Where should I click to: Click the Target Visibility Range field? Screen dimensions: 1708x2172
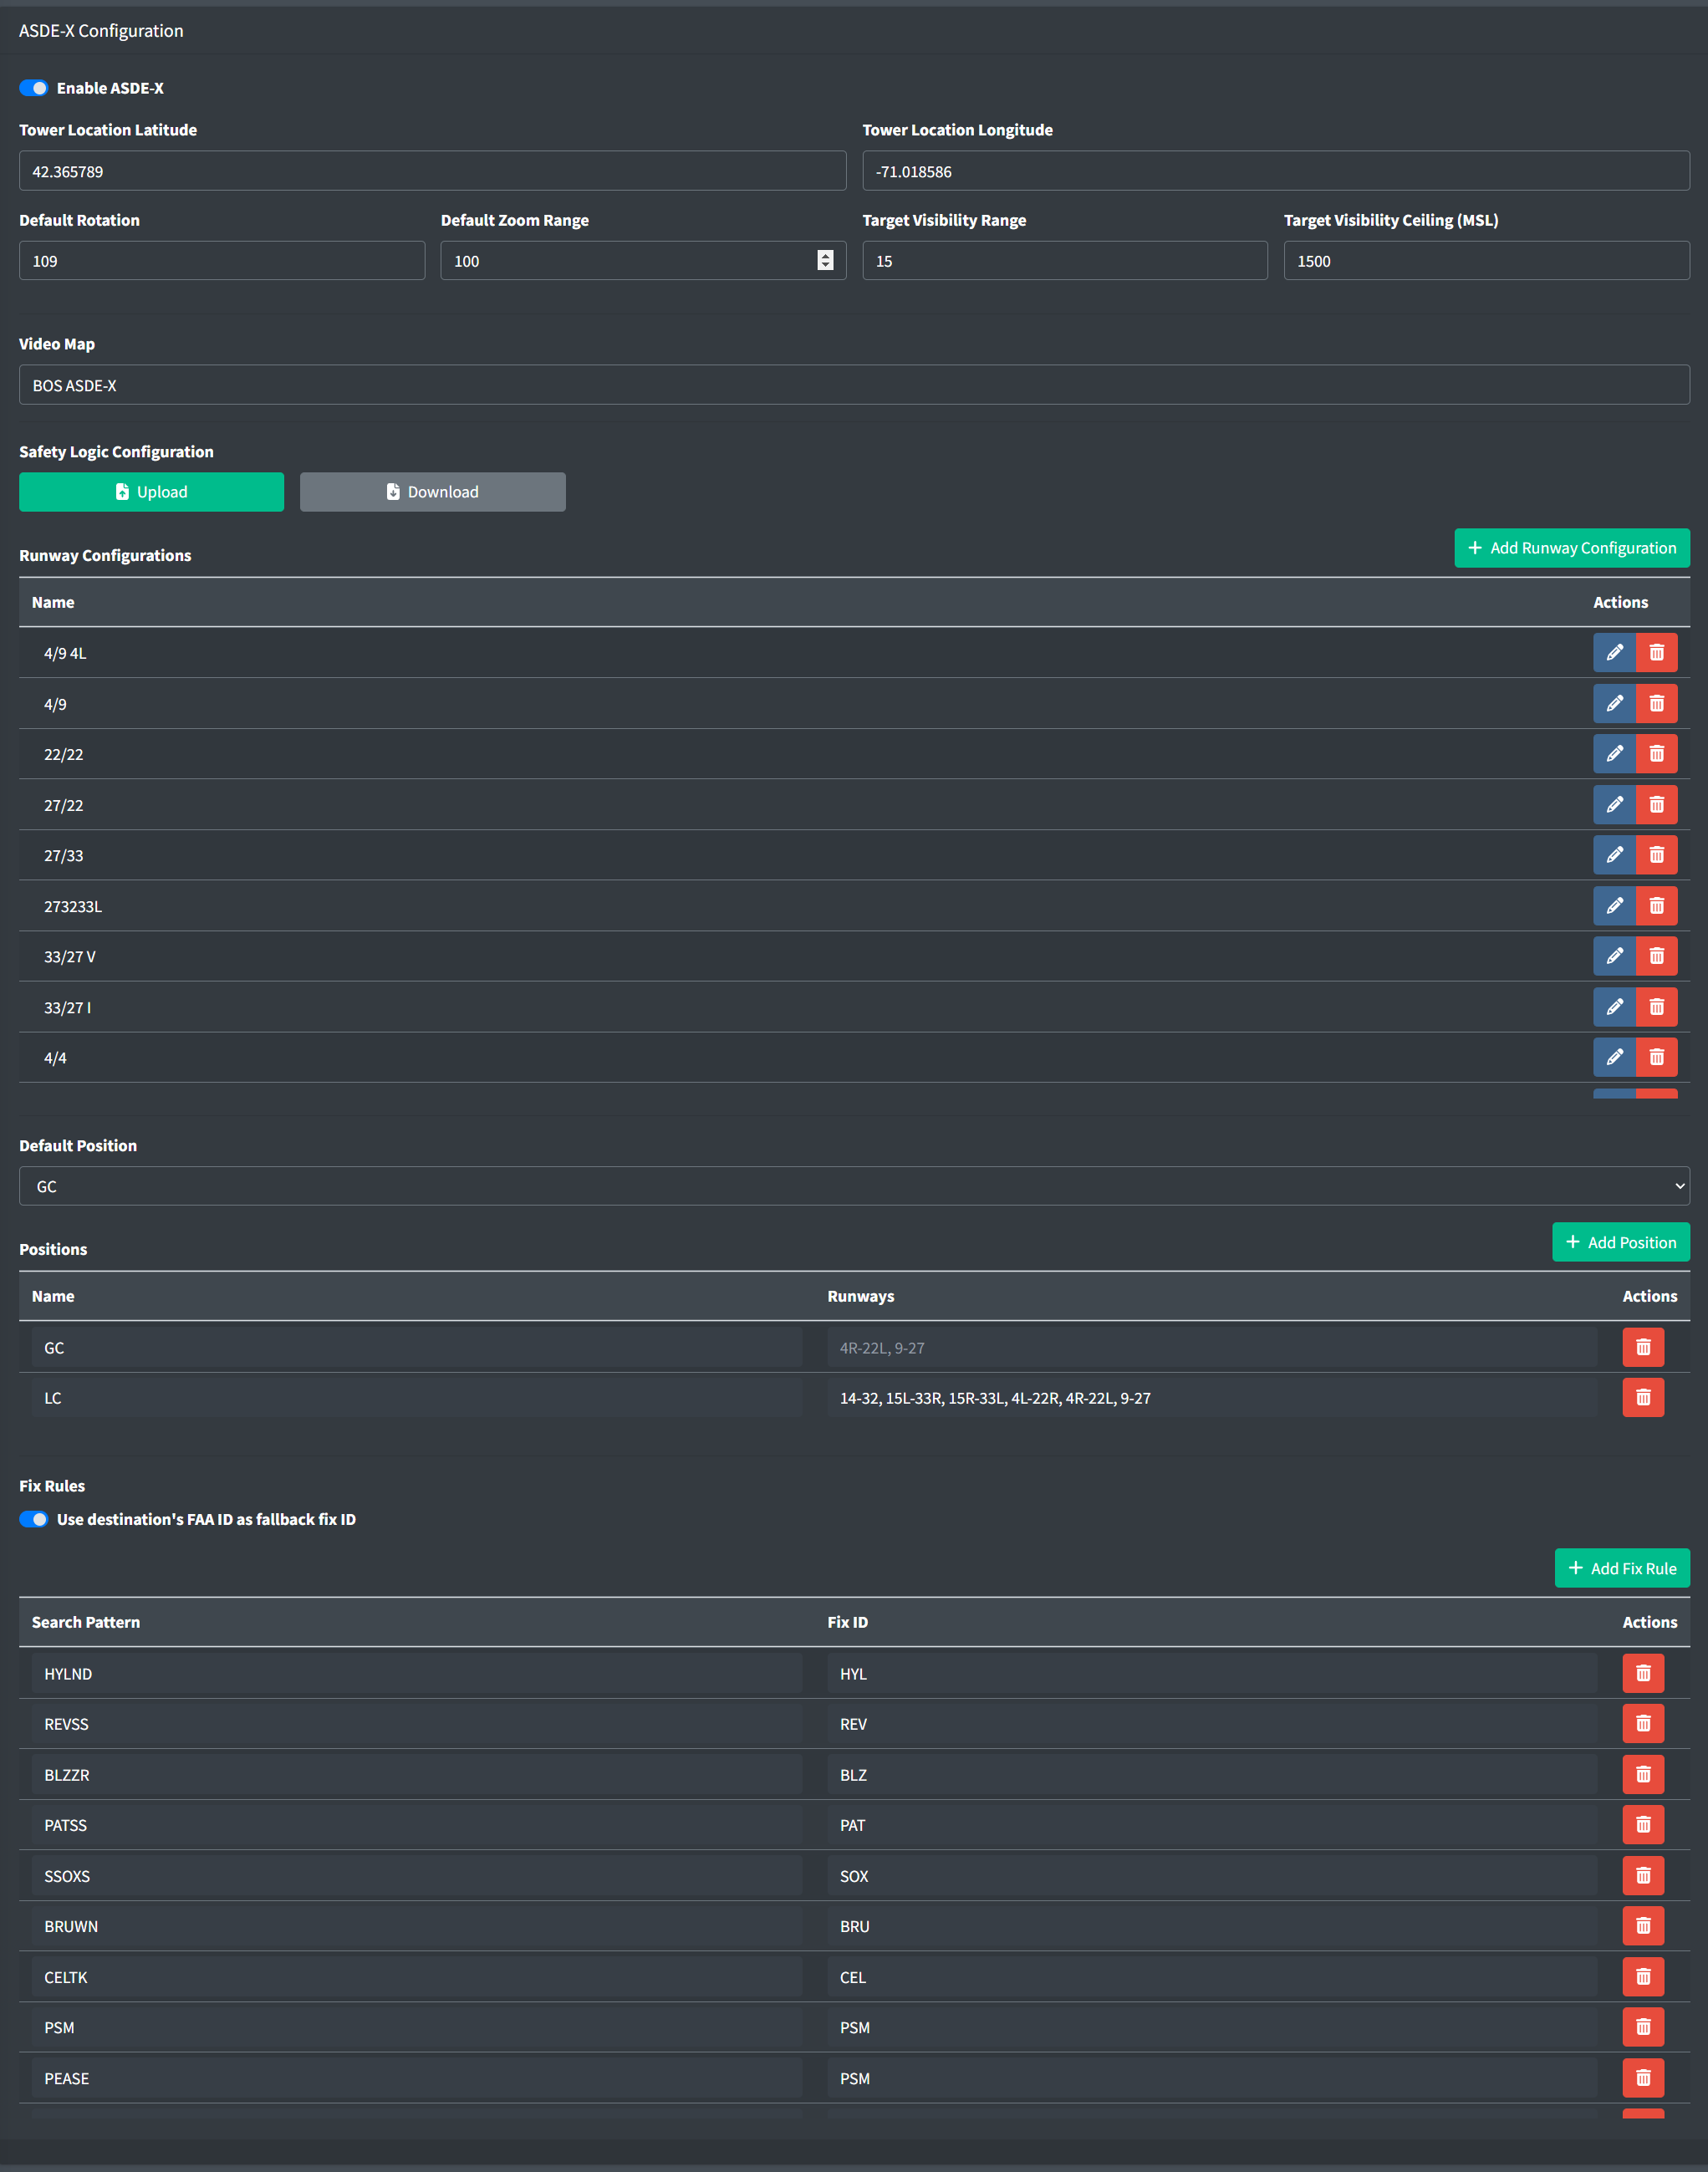point(1065,260)
